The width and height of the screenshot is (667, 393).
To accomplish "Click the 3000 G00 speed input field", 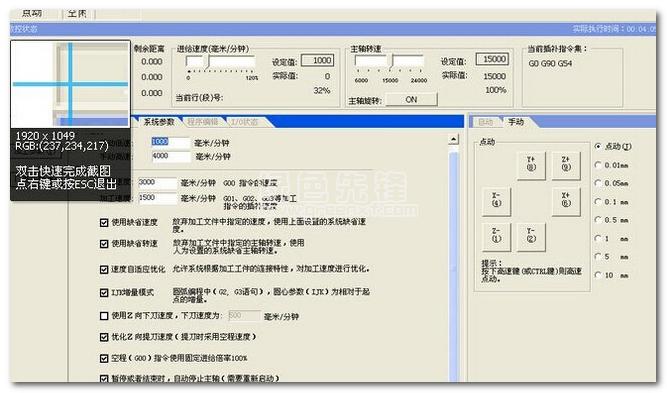I will (157, 182).
